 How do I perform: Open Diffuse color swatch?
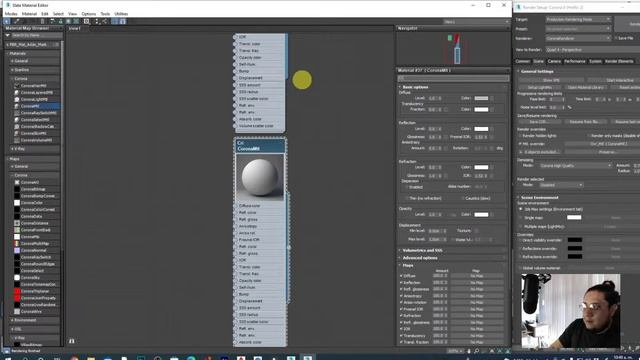(481, 98)
